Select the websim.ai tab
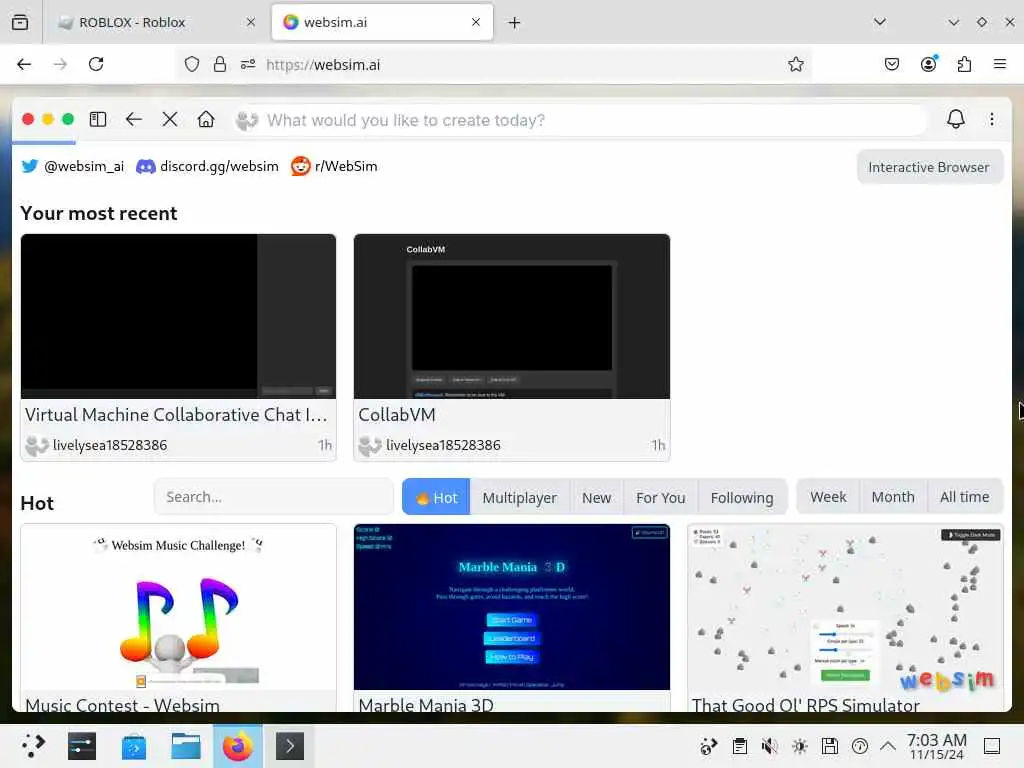The height and width of the screenshot is (768, 1024). tap(382, 22)
